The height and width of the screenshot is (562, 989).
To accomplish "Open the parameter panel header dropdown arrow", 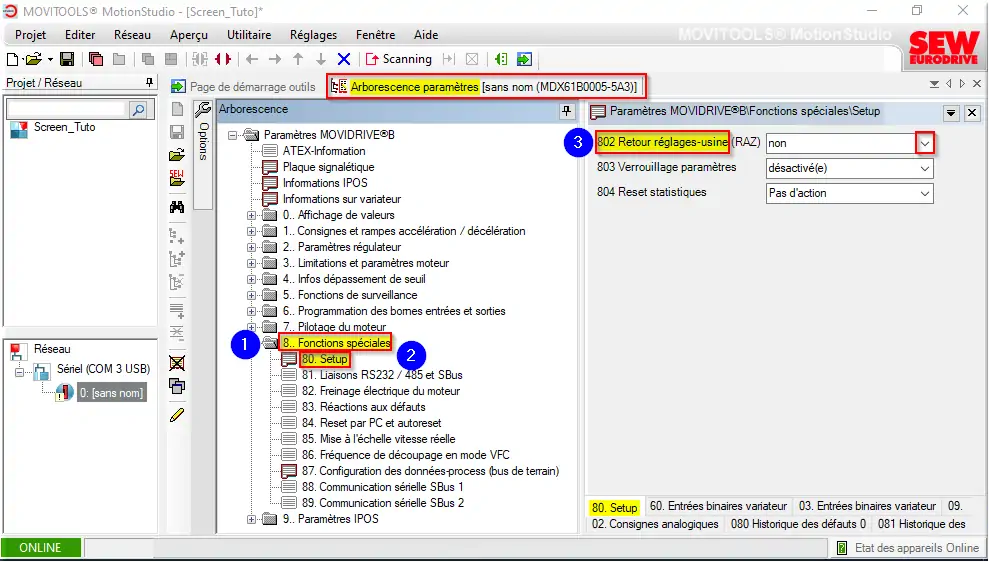I will [951, 113].
